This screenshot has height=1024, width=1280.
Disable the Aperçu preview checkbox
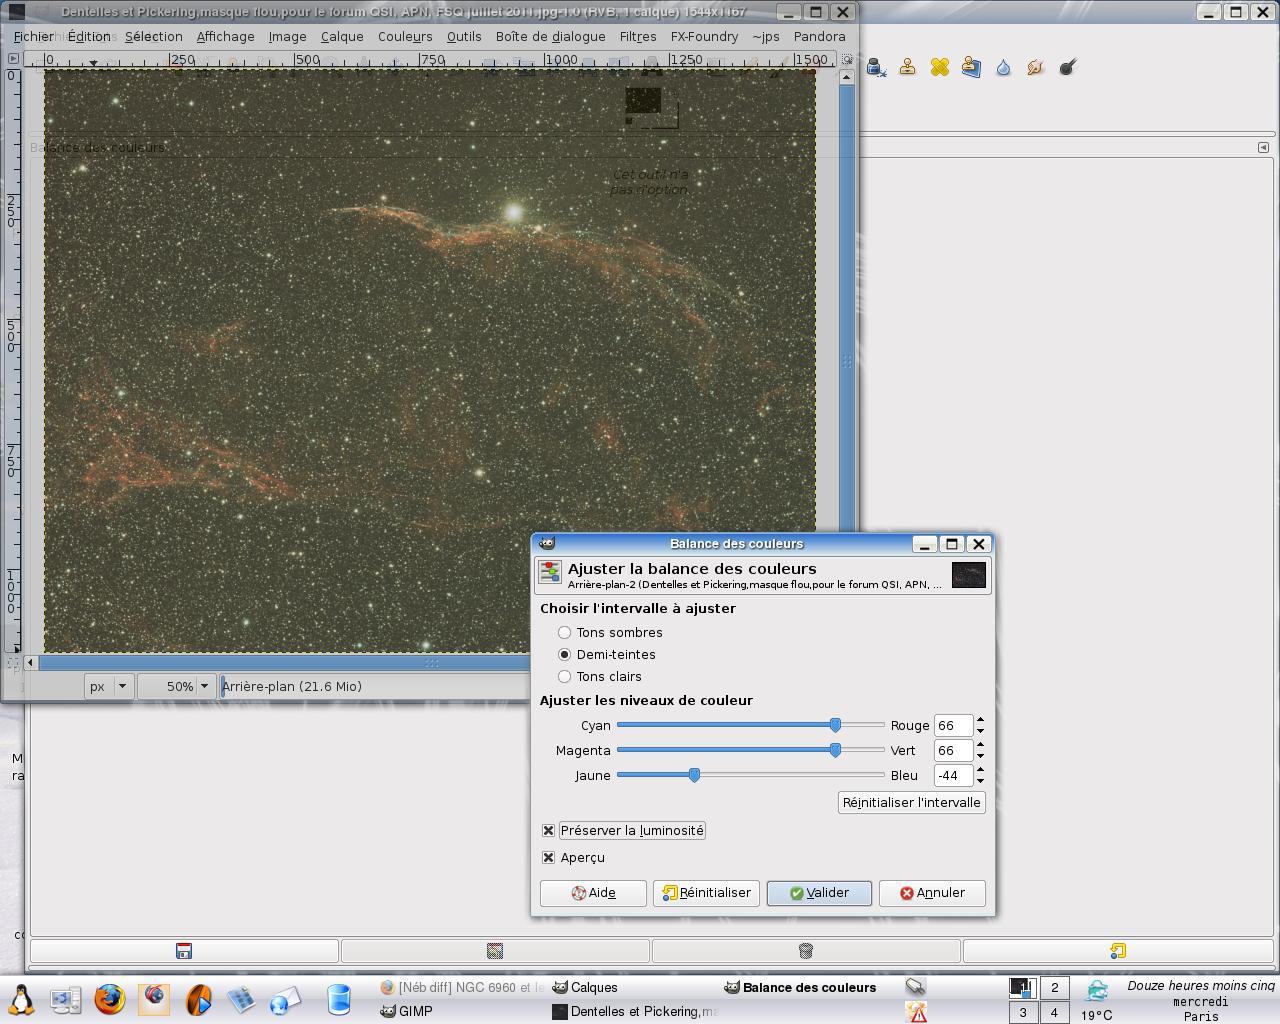pyautogui.click(x=548, y=857)
